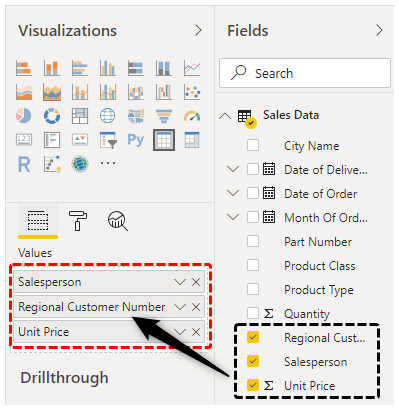This screenshot has height=410, width=399.
Task: Select the ribbon chart visual
Action: (136, 92)
